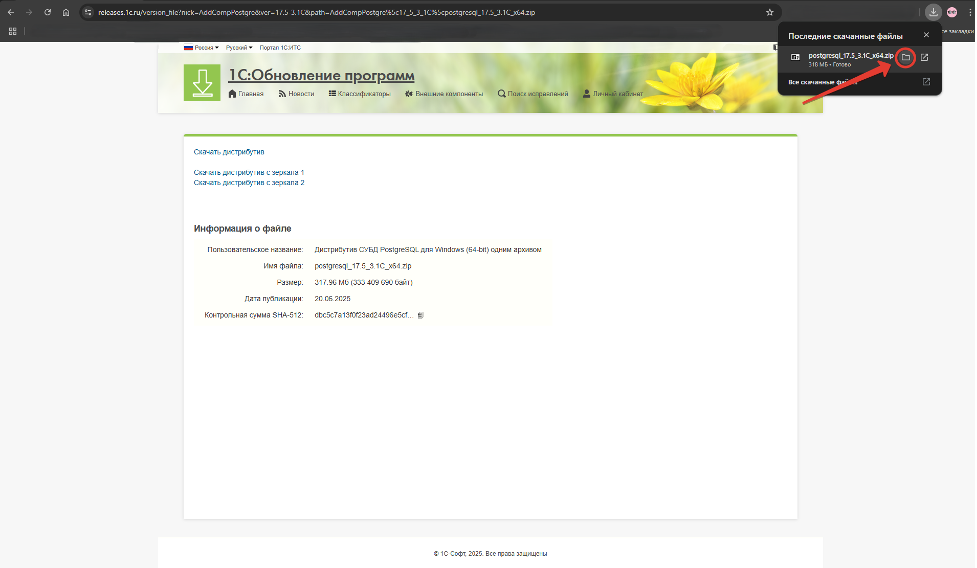
Task: Go to the browser home page
Action: [x=65, y=12]
